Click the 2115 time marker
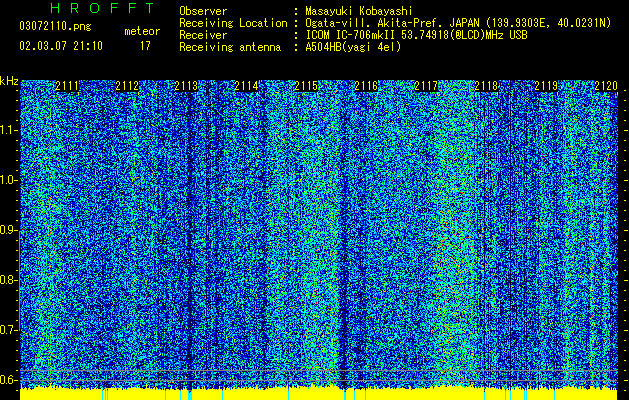Screen dimensions: 629x400 306,85
